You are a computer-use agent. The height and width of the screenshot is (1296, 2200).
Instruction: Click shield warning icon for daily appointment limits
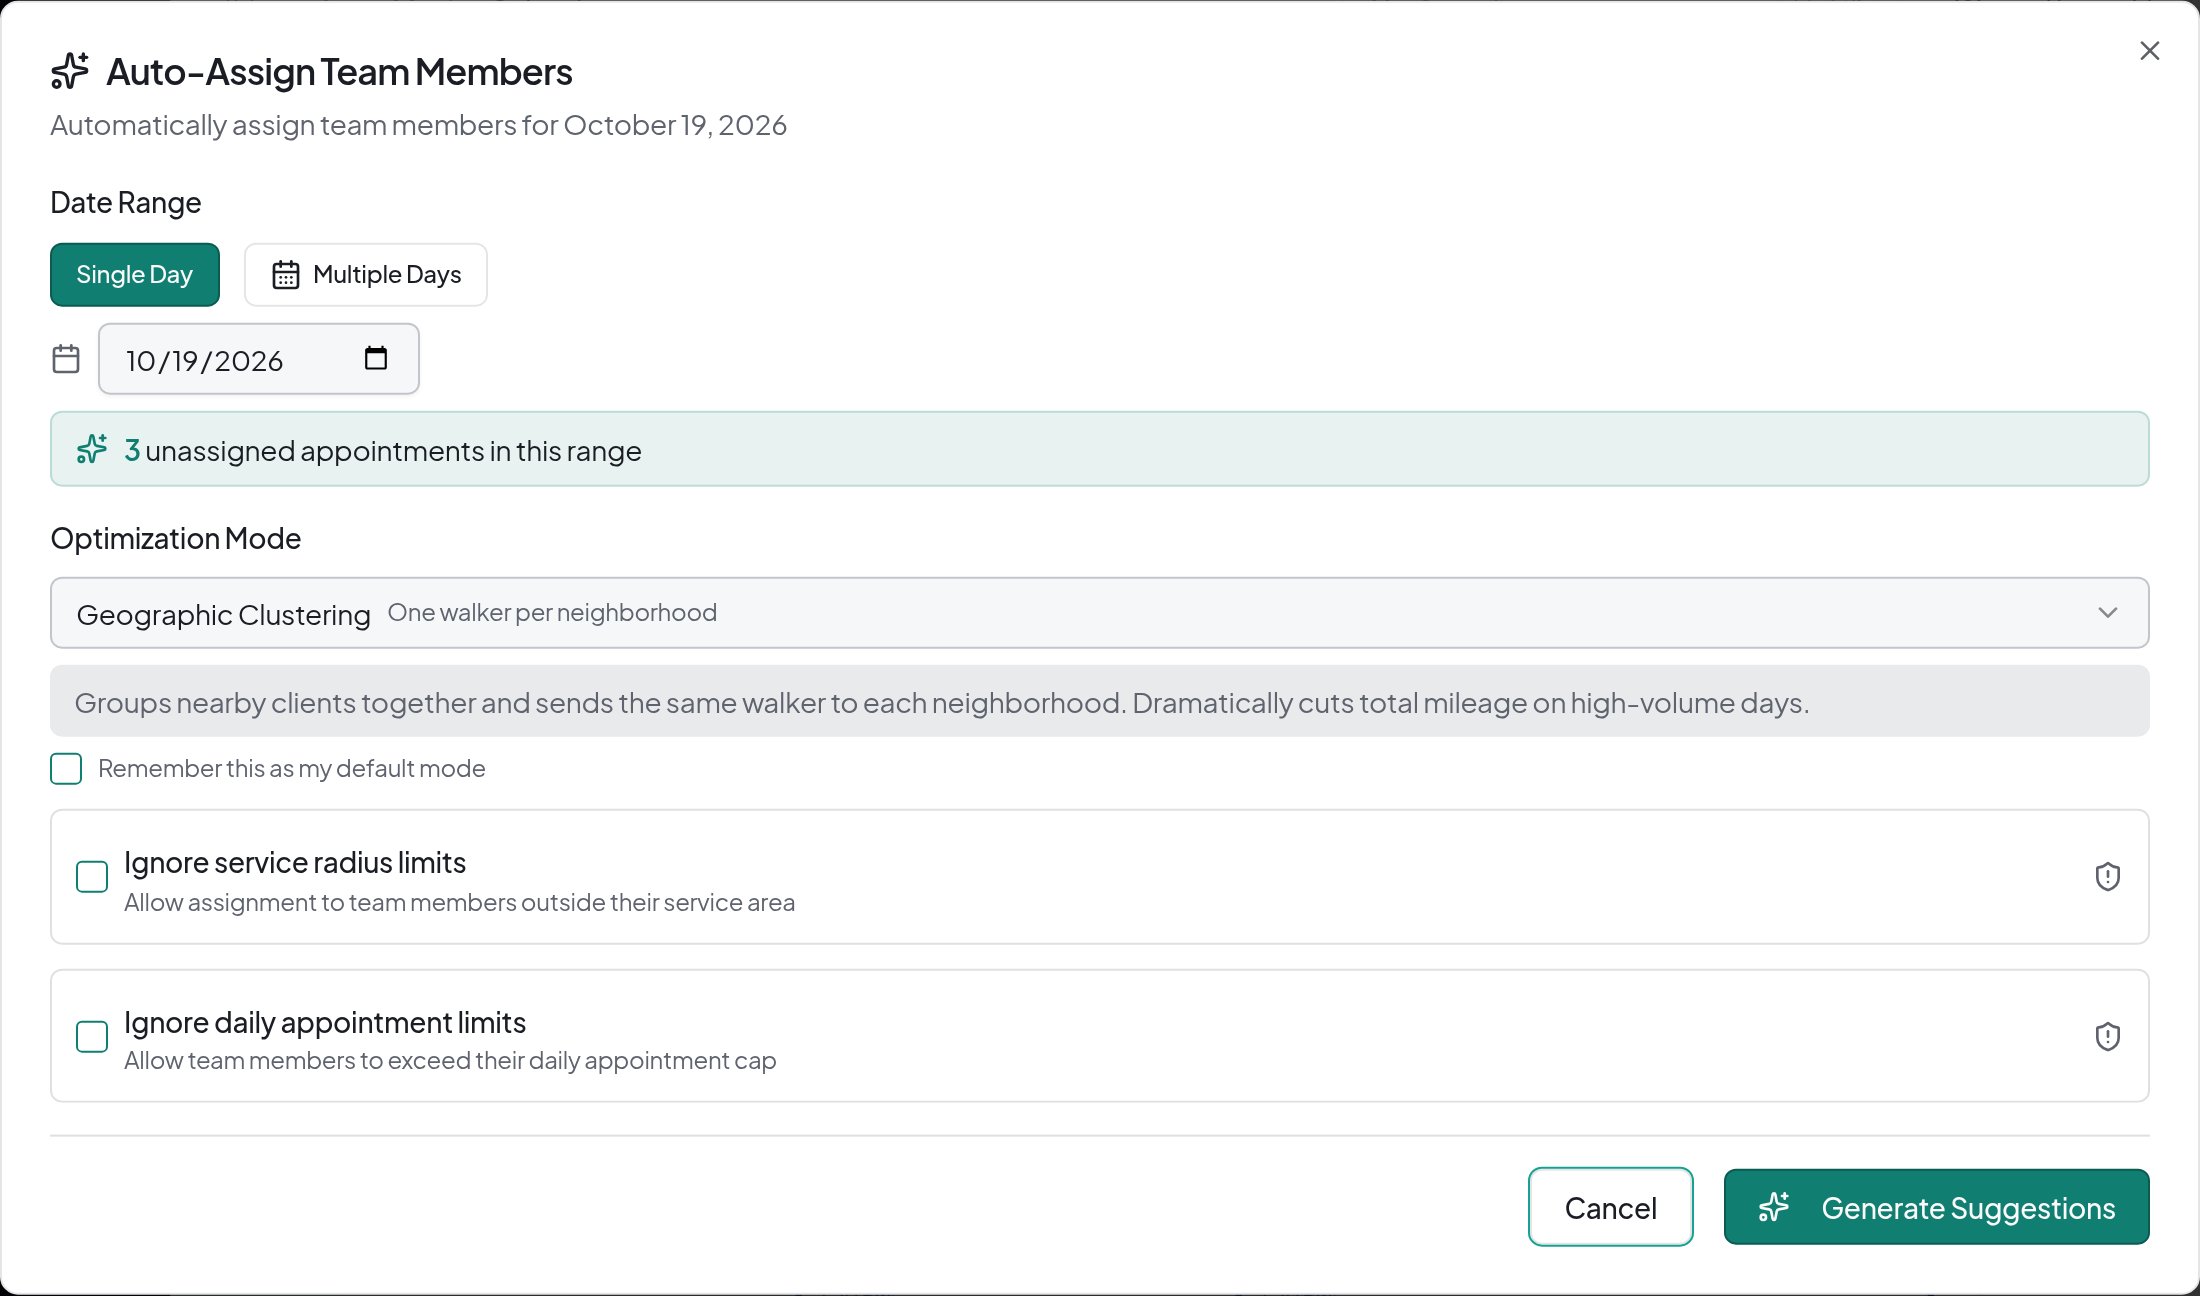tap(2108, 1036)
